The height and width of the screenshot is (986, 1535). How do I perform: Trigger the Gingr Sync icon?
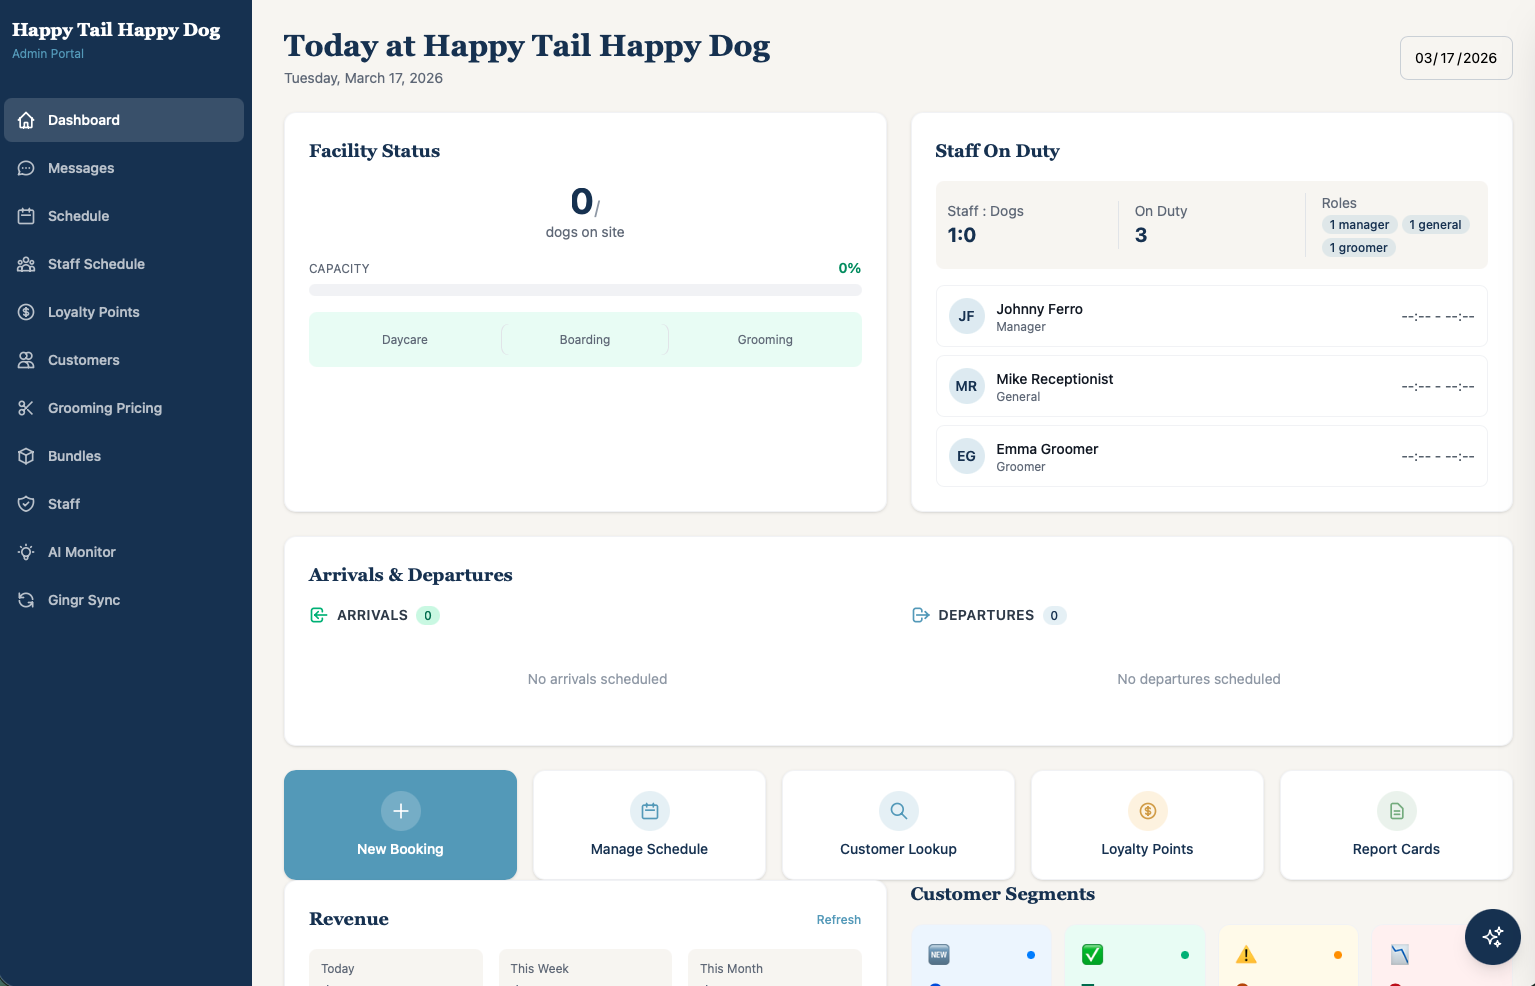coord(26,600)
